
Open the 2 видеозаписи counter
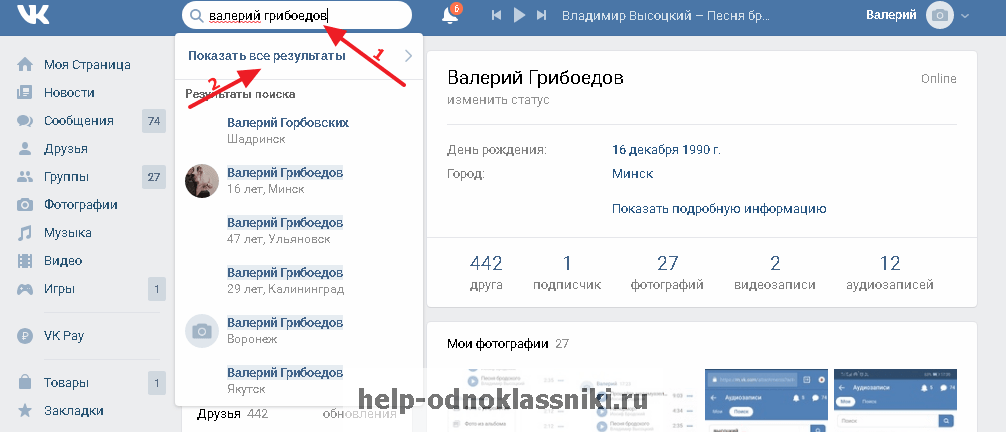[x=775, y=273]
